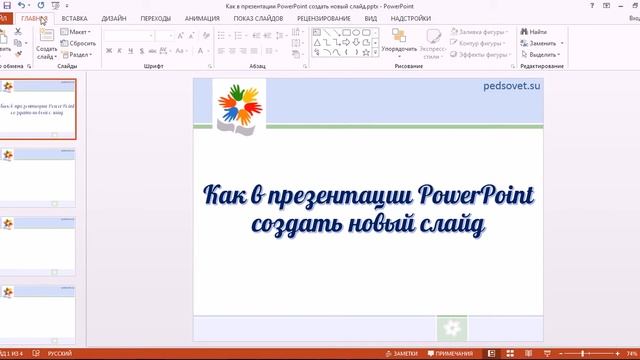
Task: Switch to slide sorter view
Action: coord(510,353)
